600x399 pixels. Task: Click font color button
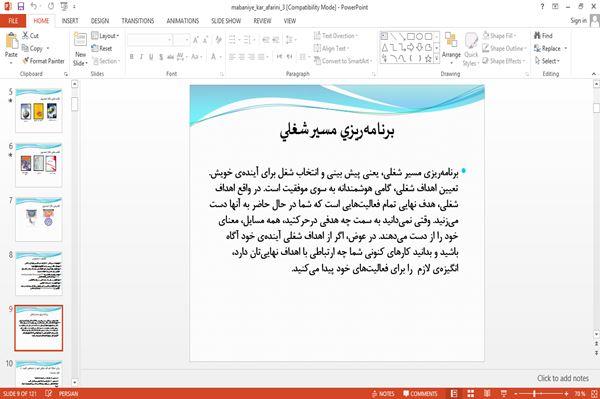tap(215, 57)
